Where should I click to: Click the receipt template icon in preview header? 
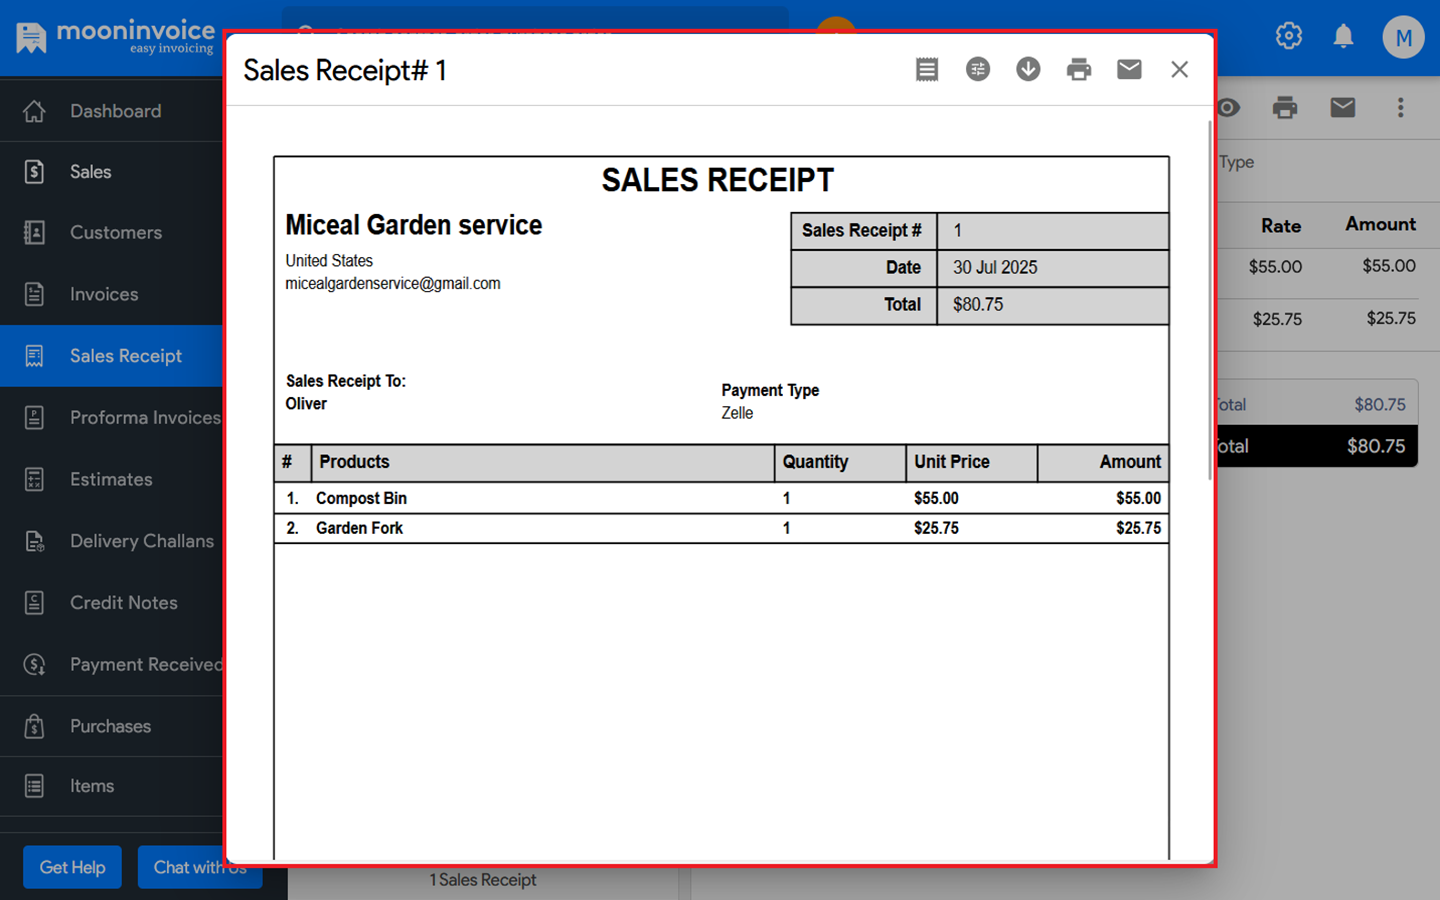click(x=927, y=69)
